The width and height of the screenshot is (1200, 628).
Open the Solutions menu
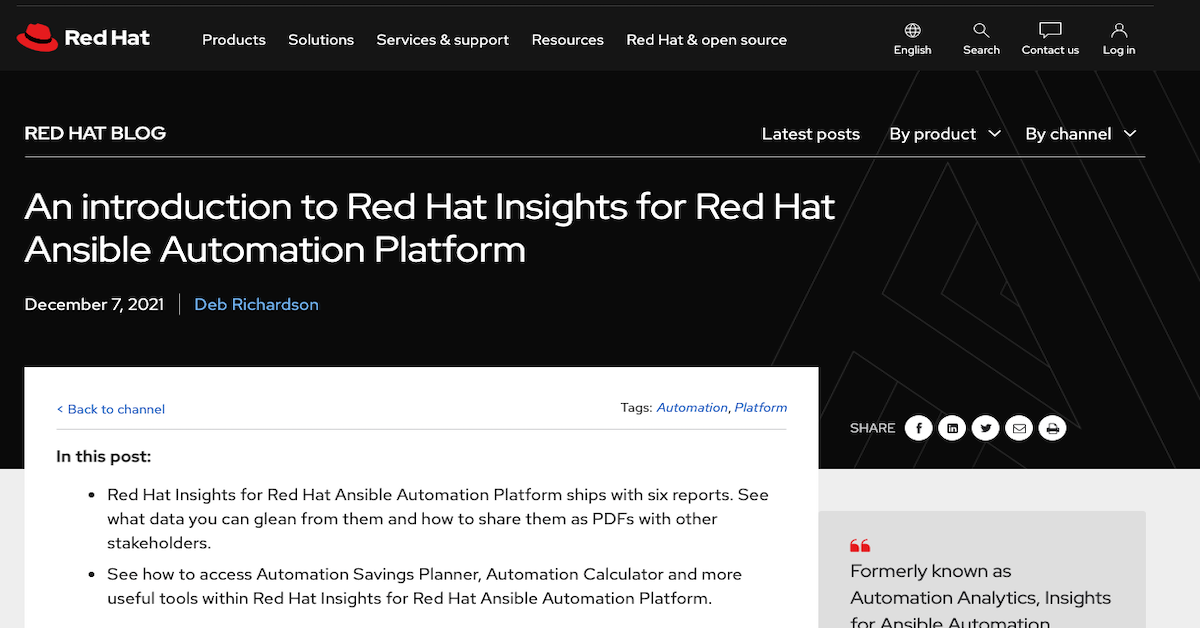(x=321, y=40)
